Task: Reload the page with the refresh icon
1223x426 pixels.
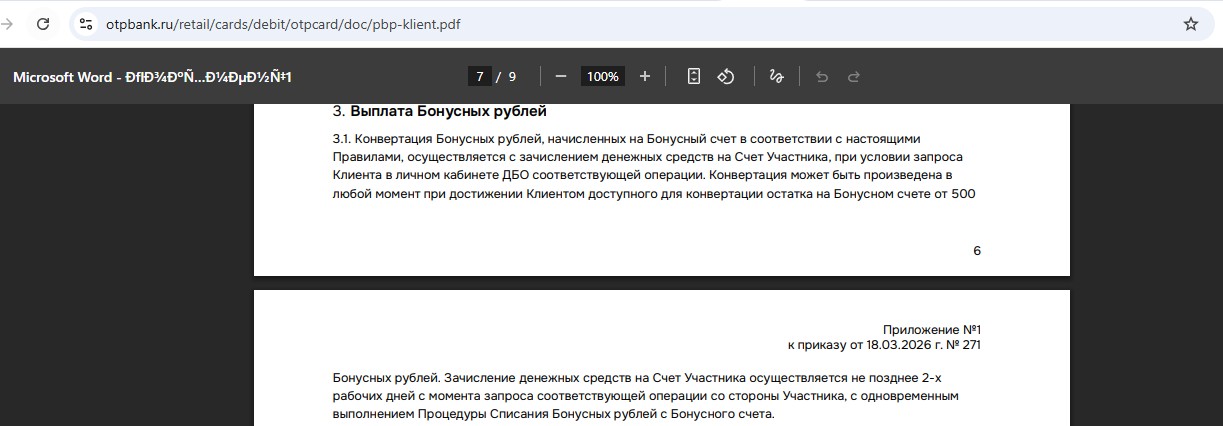Action: pyautogui.click(x=43, y=24)
